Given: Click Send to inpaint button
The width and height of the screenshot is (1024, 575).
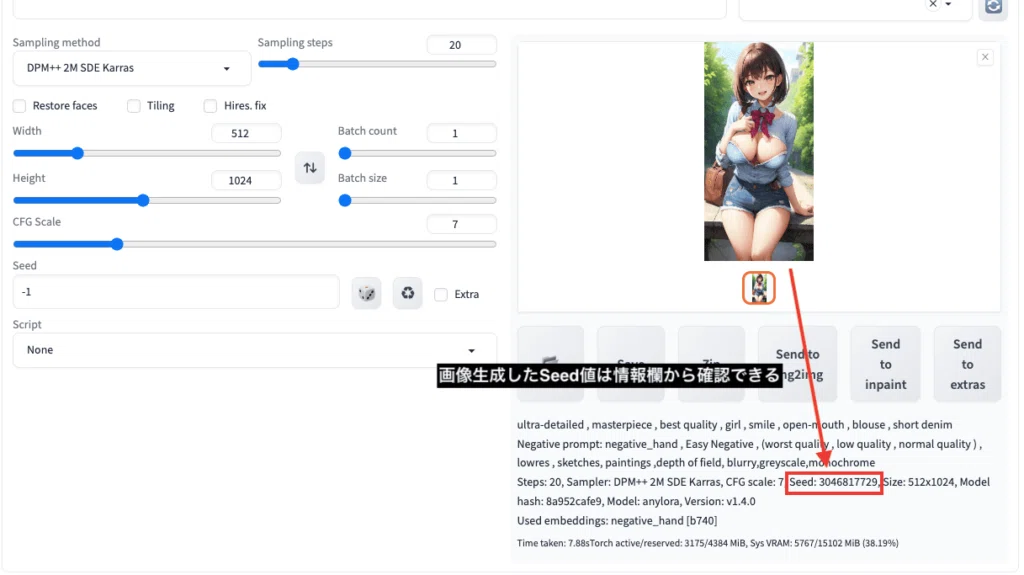Looking at the screenshot, I should coord(885,365).
